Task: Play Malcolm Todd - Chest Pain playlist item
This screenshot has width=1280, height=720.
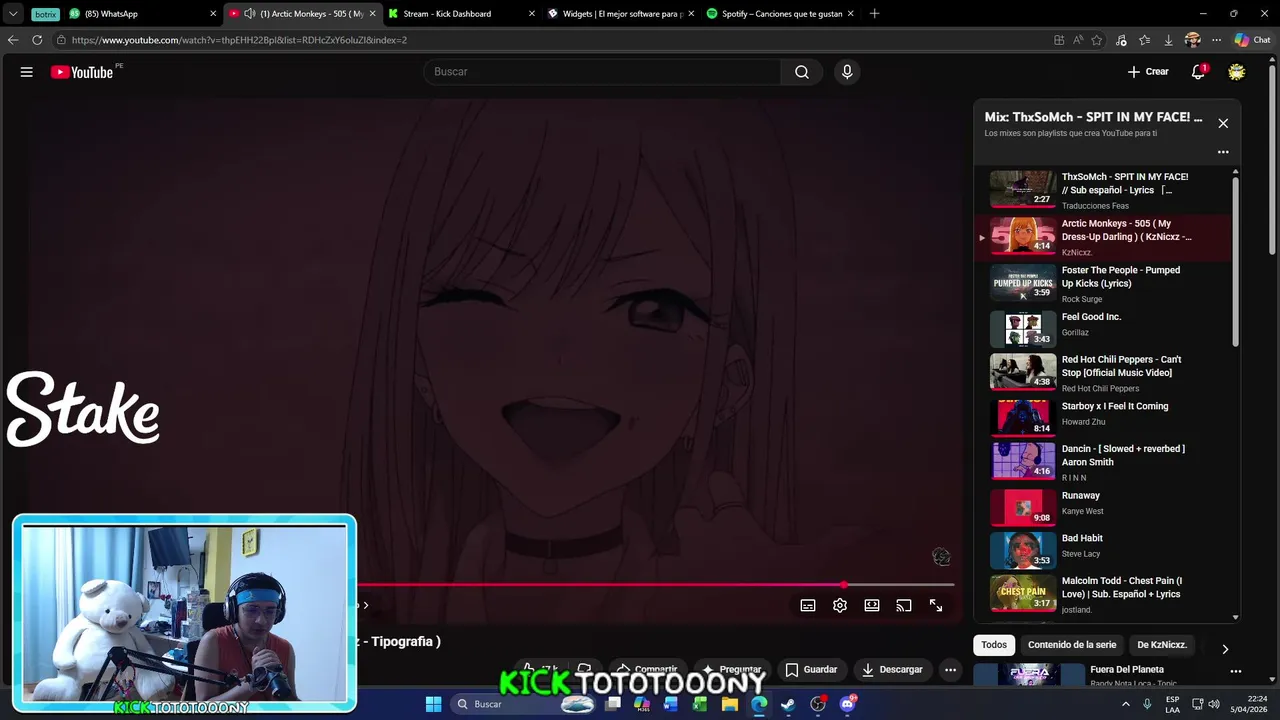Action: [1104, 593]
